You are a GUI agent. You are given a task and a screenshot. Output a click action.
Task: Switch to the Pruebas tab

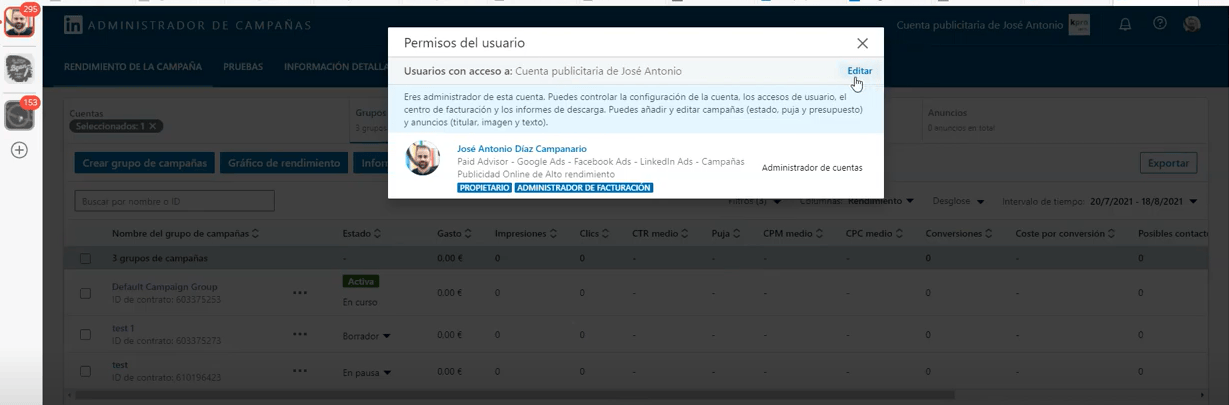click(243, 67)
